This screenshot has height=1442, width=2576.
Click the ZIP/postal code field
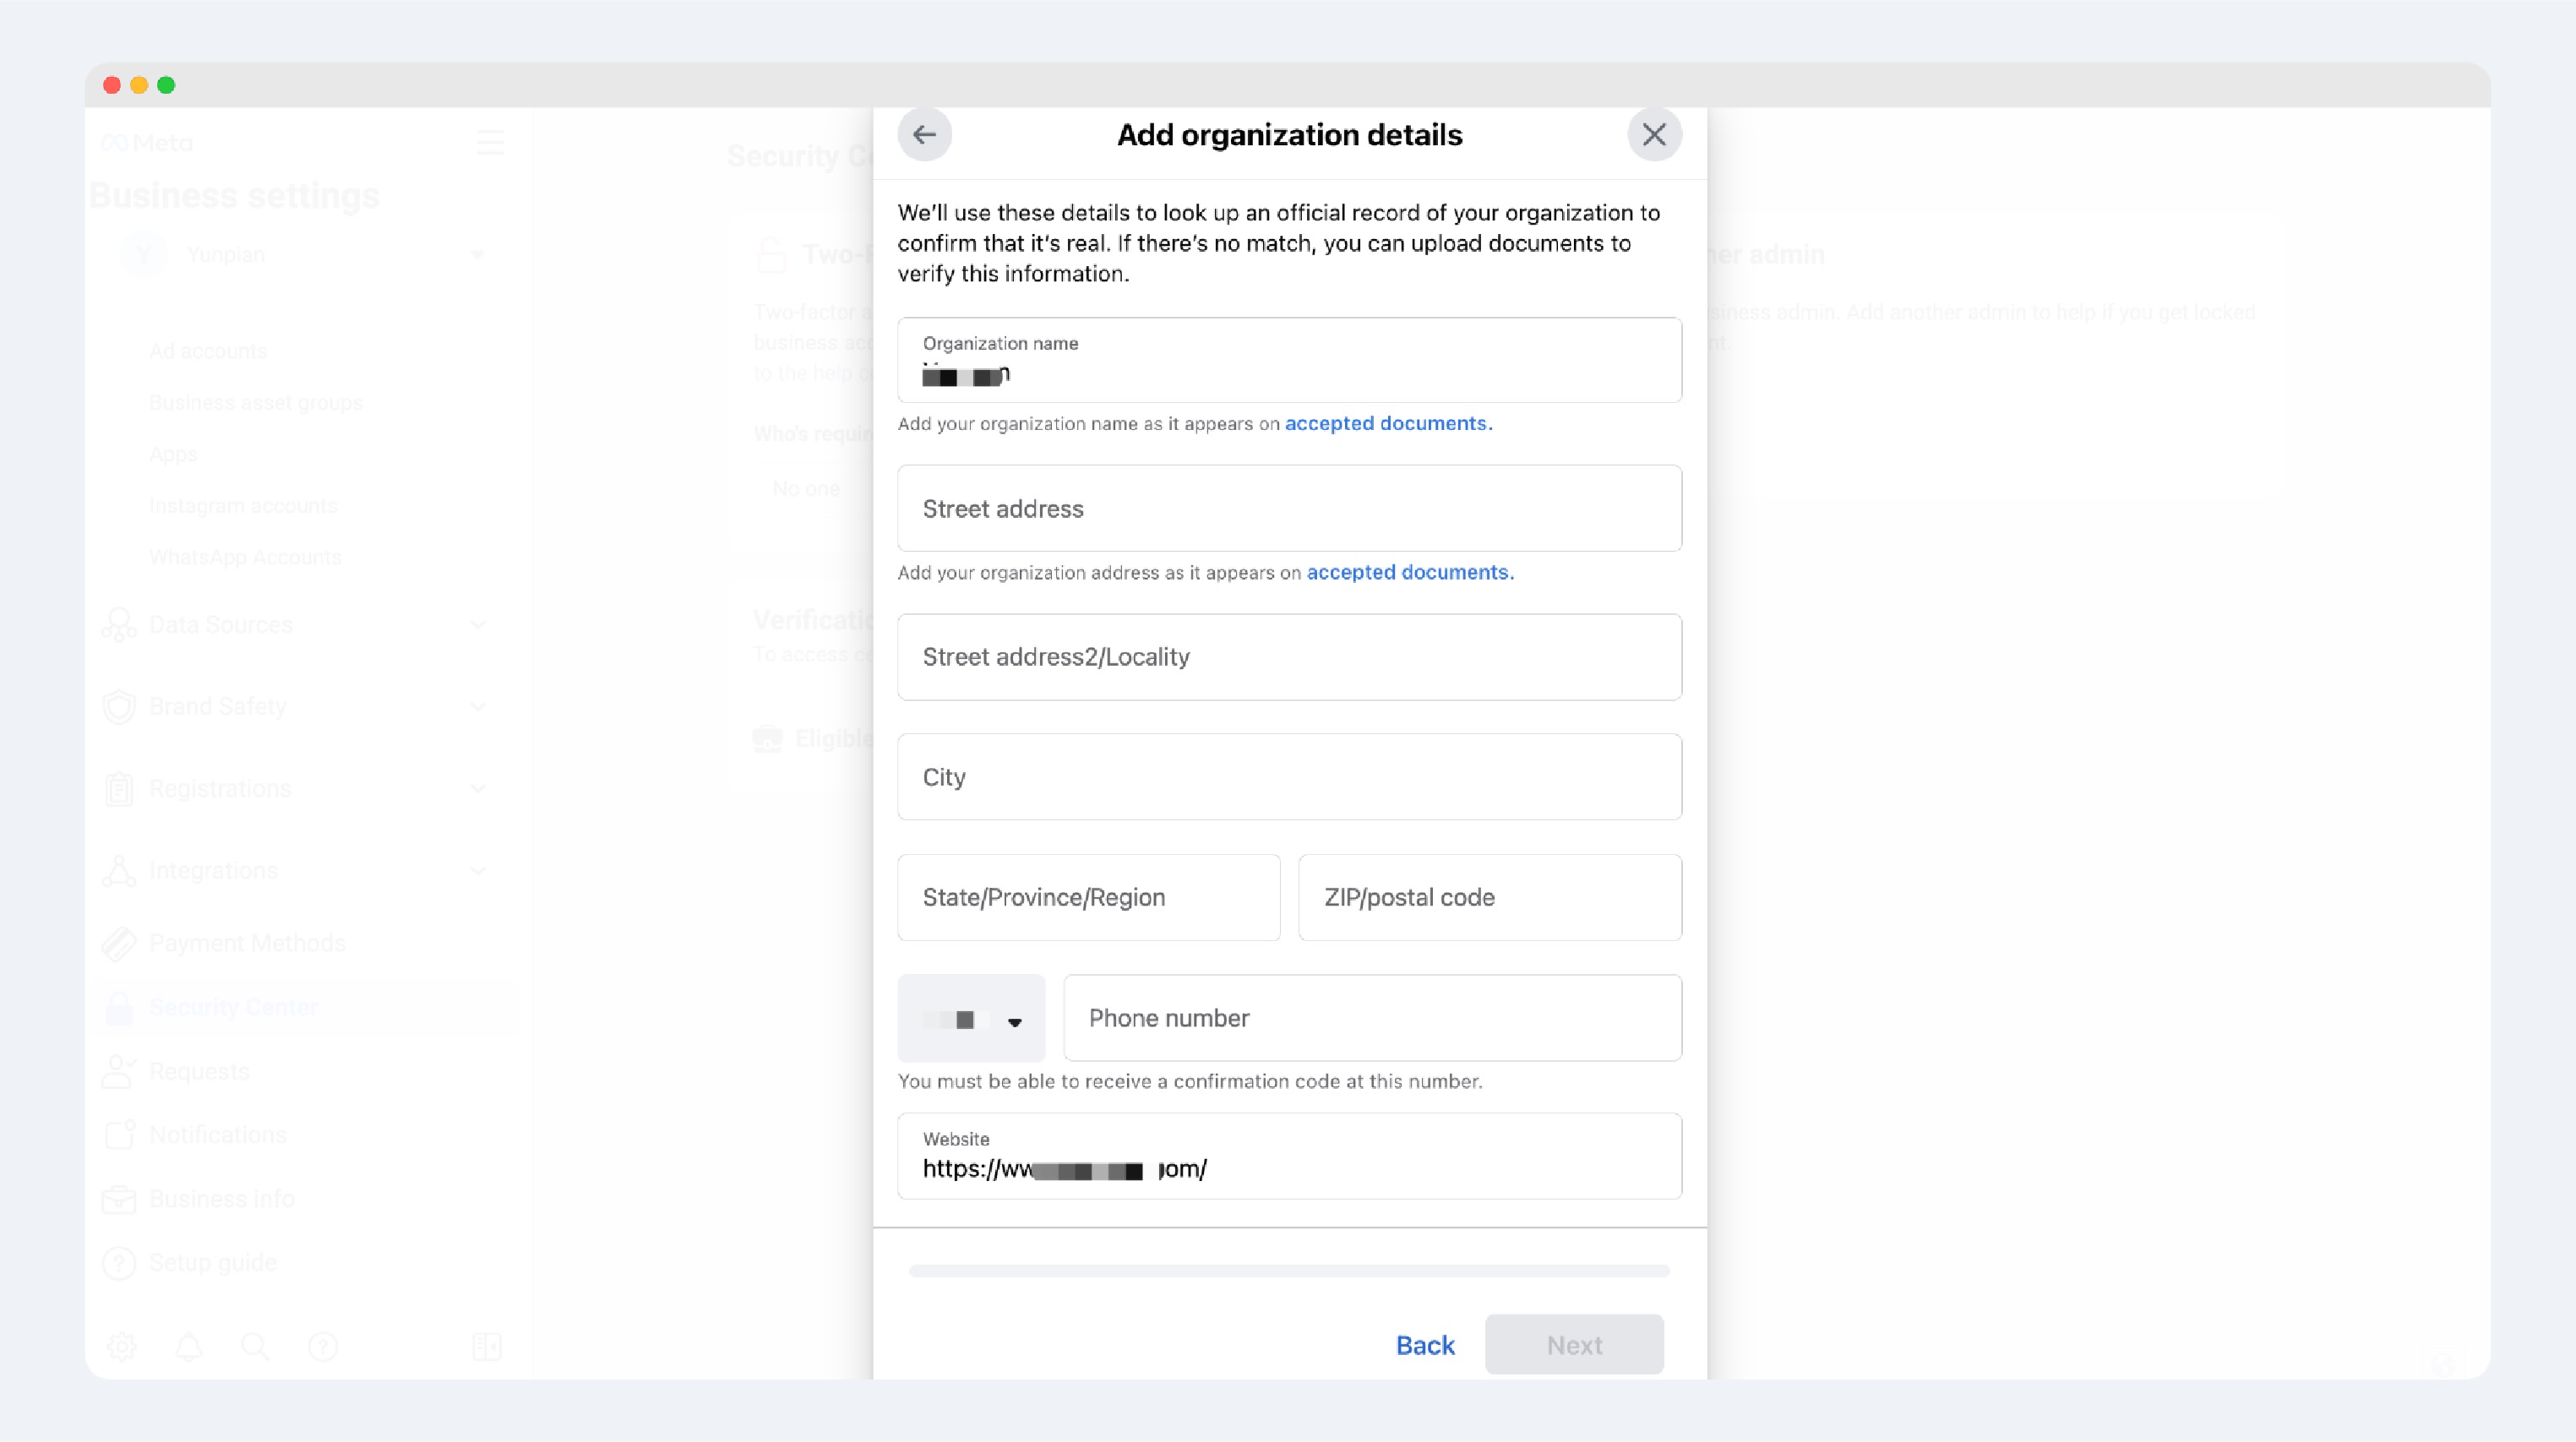point(1489,897)
